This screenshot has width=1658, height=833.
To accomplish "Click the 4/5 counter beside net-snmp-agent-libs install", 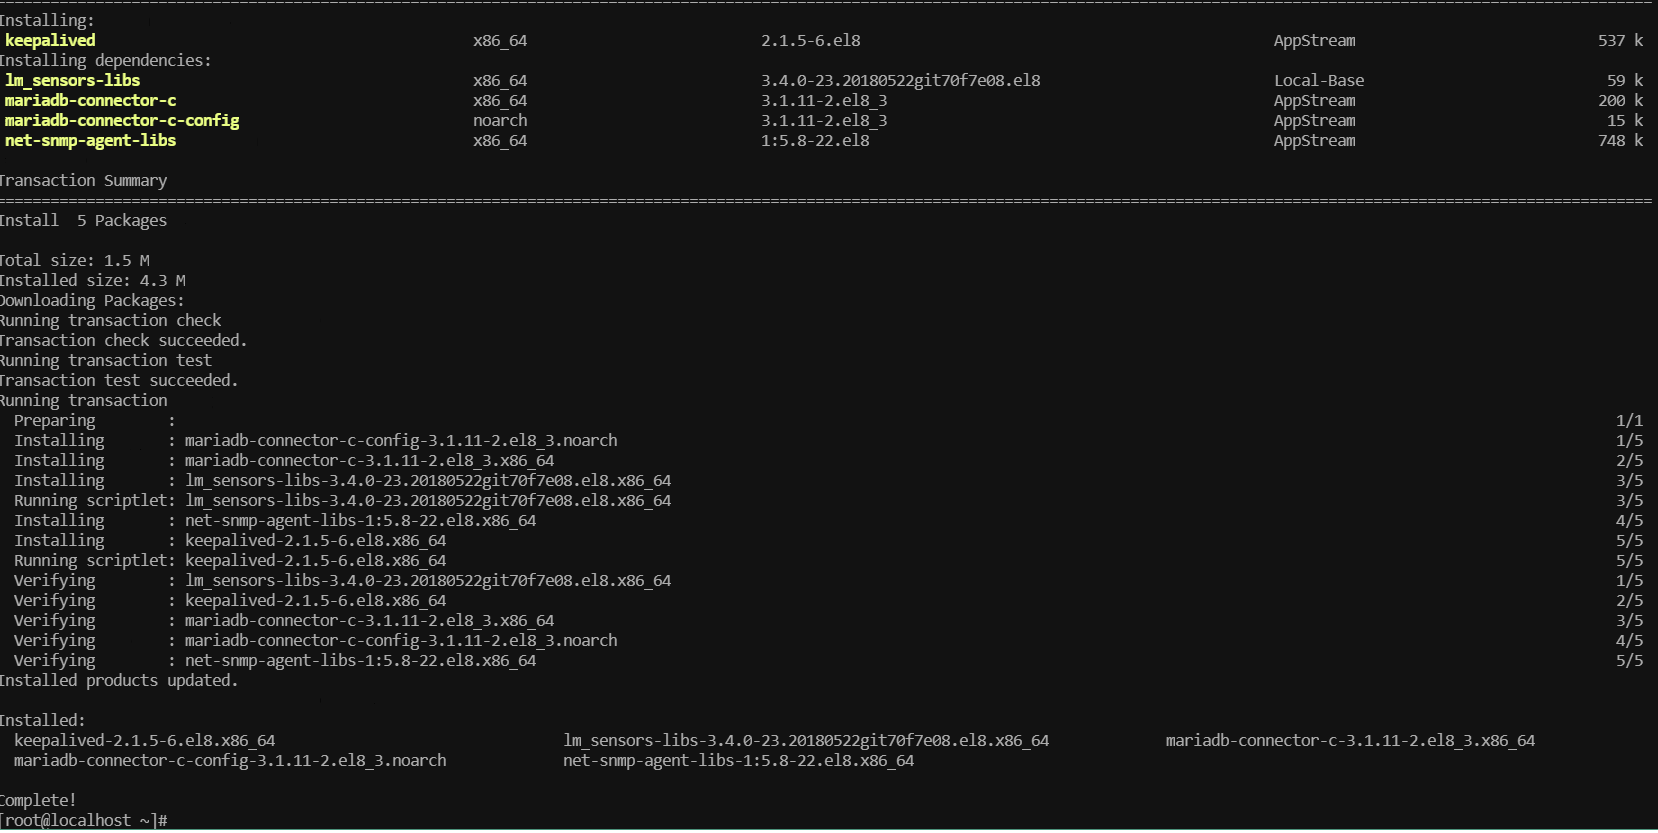I will (1629, 521).
